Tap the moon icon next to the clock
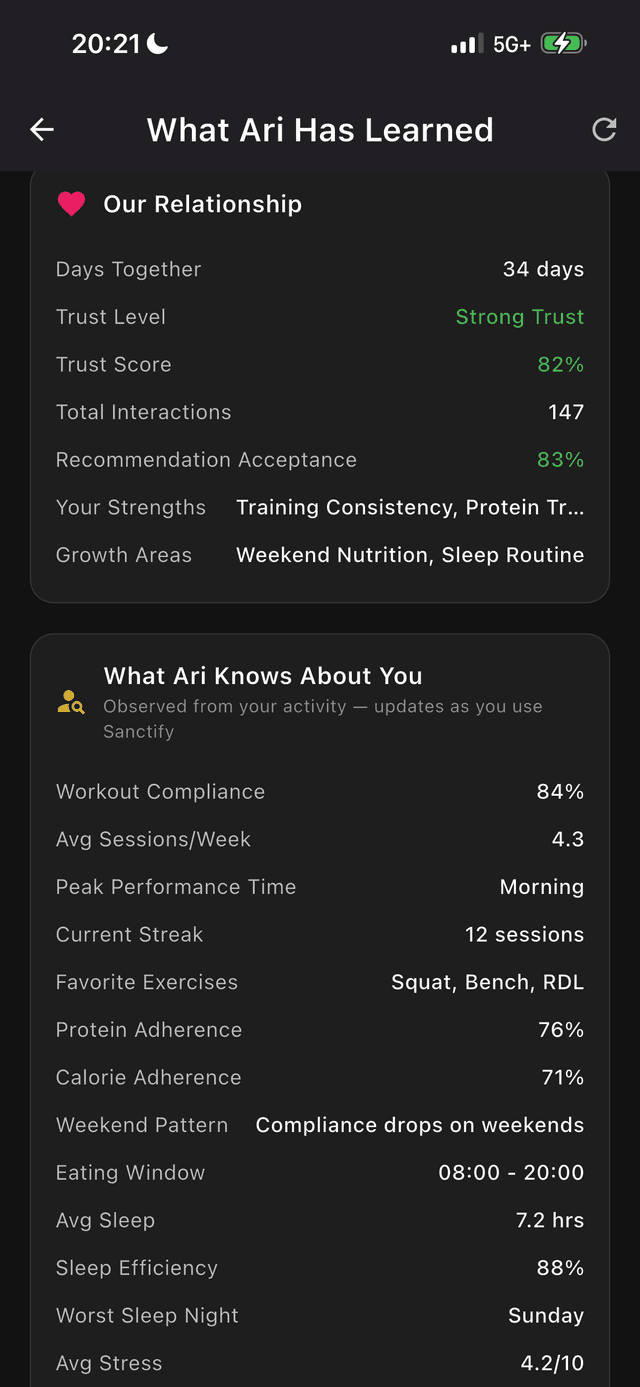Screen dimensions: 640x1387 tap(157, 43)
